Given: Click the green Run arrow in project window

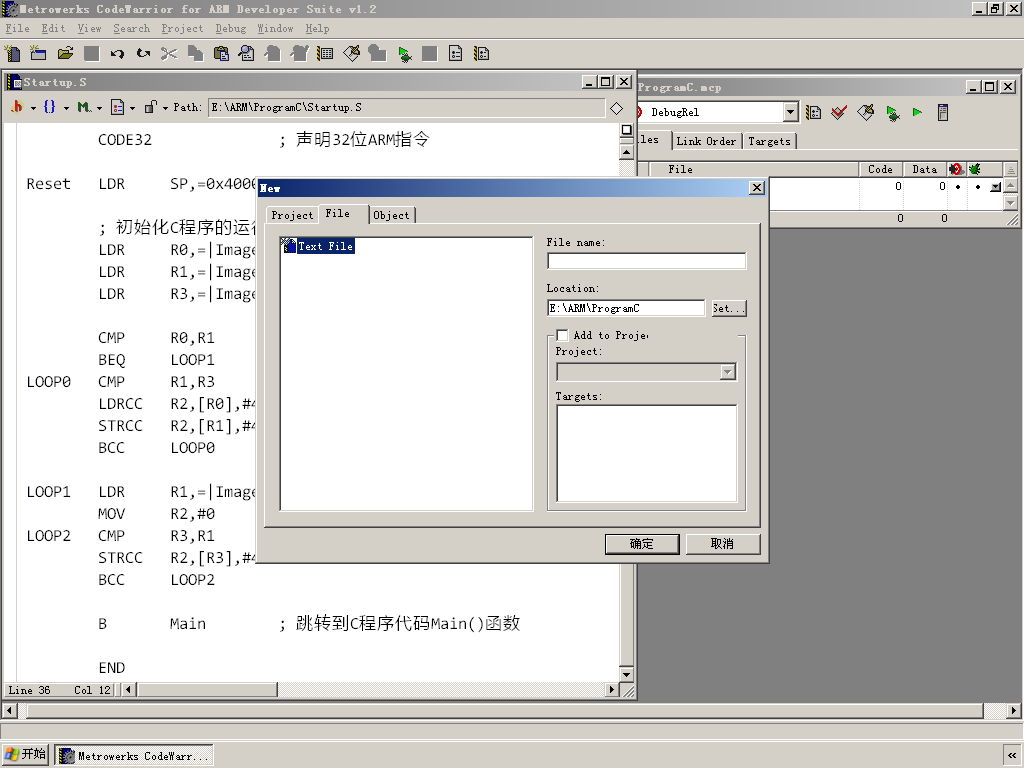Looking at the screenshot, I should pyautogui.click(x=918, y=112).
